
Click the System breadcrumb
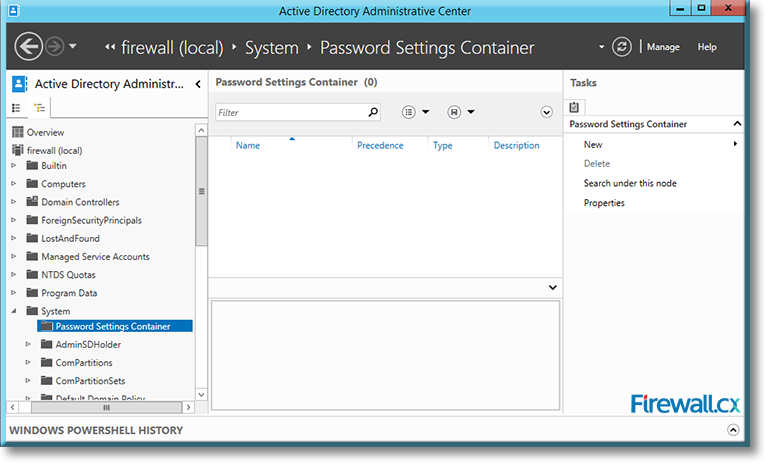click(271, 48)
